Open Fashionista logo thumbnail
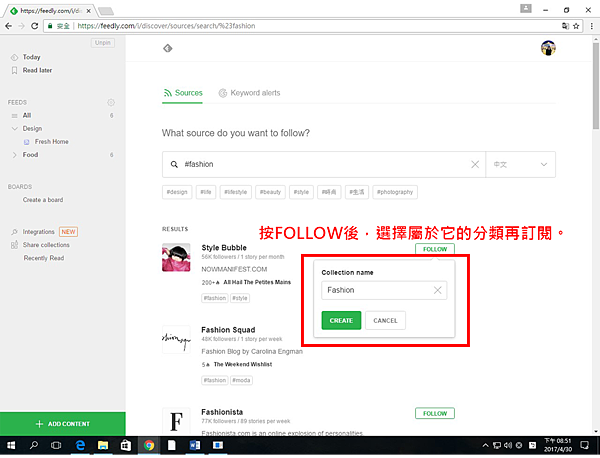The height and width of the screenshot is (458, 600). click(x=176, y=421)
